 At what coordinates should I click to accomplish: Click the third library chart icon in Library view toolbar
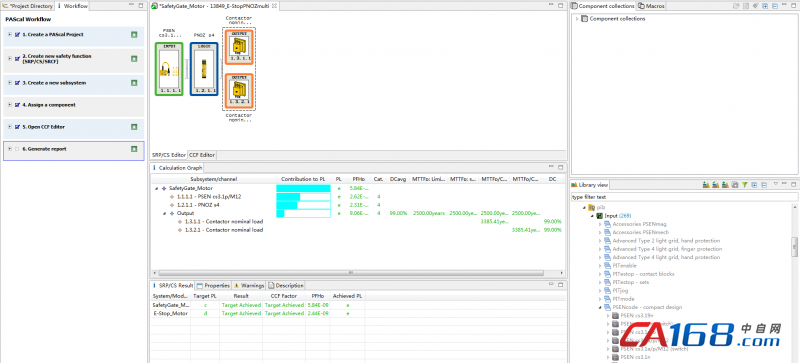(x=726, y=185)
